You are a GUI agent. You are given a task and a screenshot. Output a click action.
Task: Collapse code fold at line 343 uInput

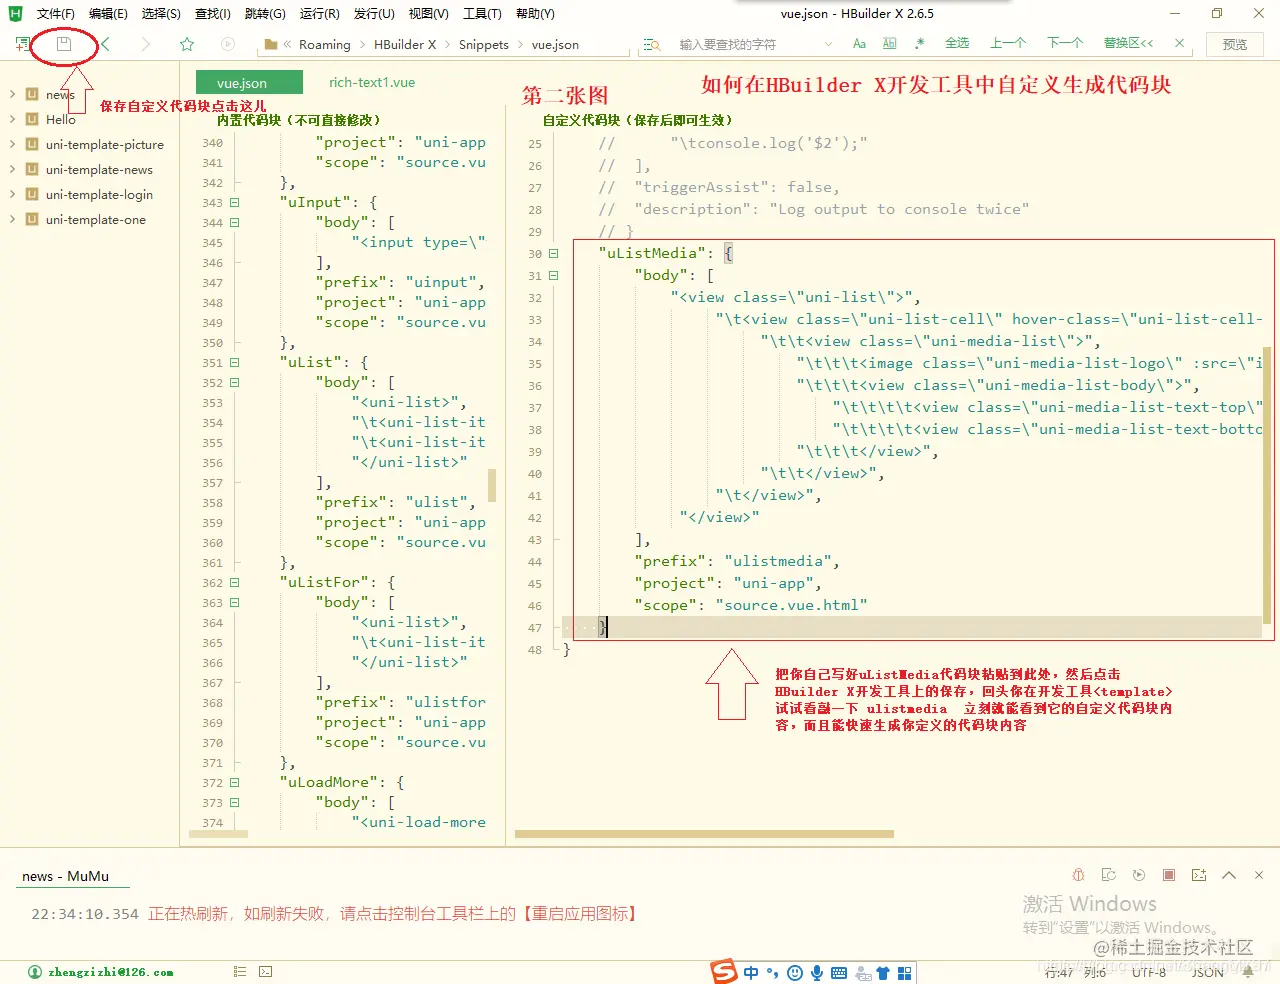click(234, 202)
